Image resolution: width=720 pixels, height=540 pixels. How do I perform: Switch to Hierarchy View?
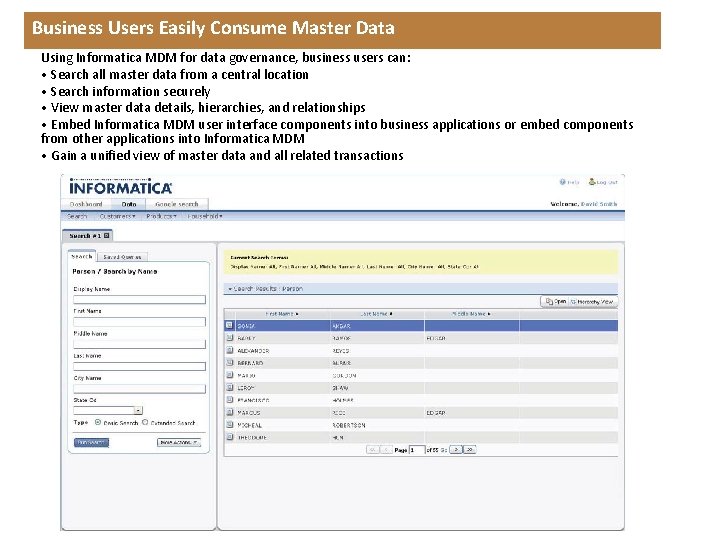pos(592,302)
